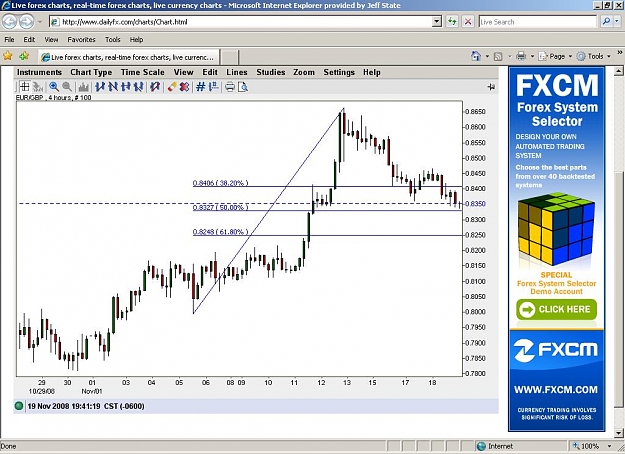Click the Forex System Selector ad heading
The height and width of the screenshot is (454, 625).
(x=557, y=114)
